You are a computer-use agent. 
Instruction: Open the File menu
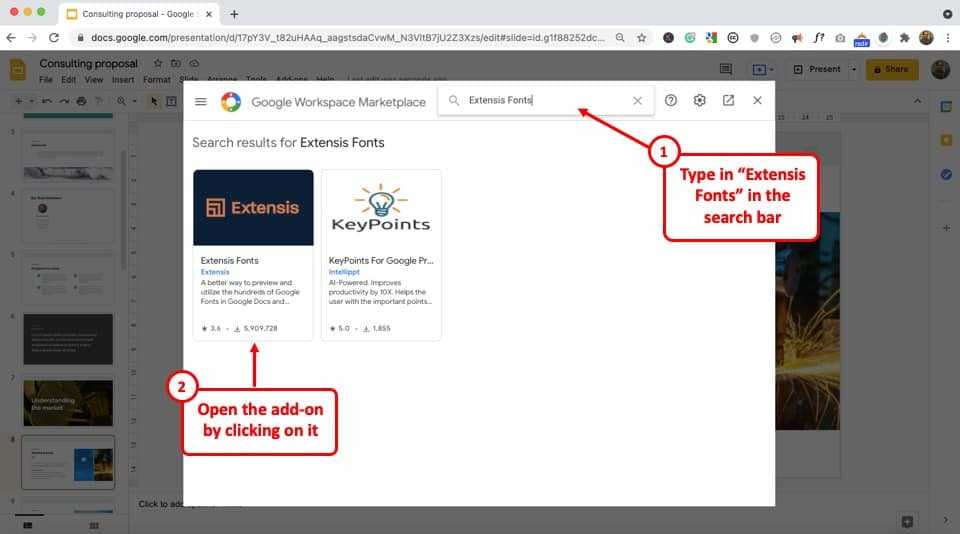(46, 79)
